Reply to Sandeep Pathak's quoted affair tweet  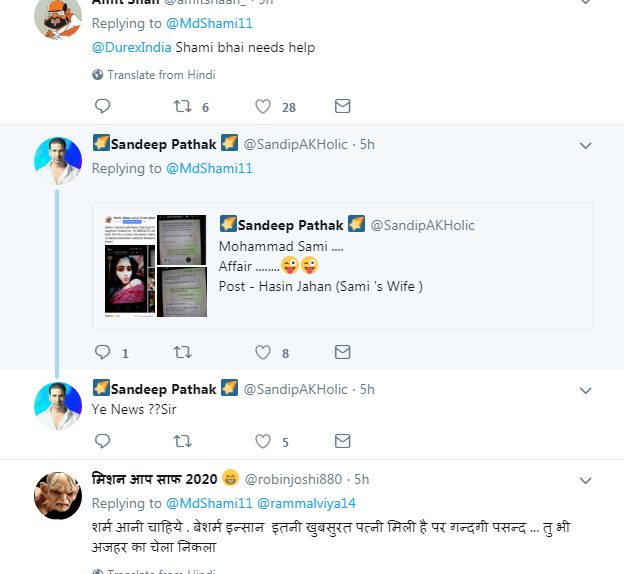pos(102,352)
